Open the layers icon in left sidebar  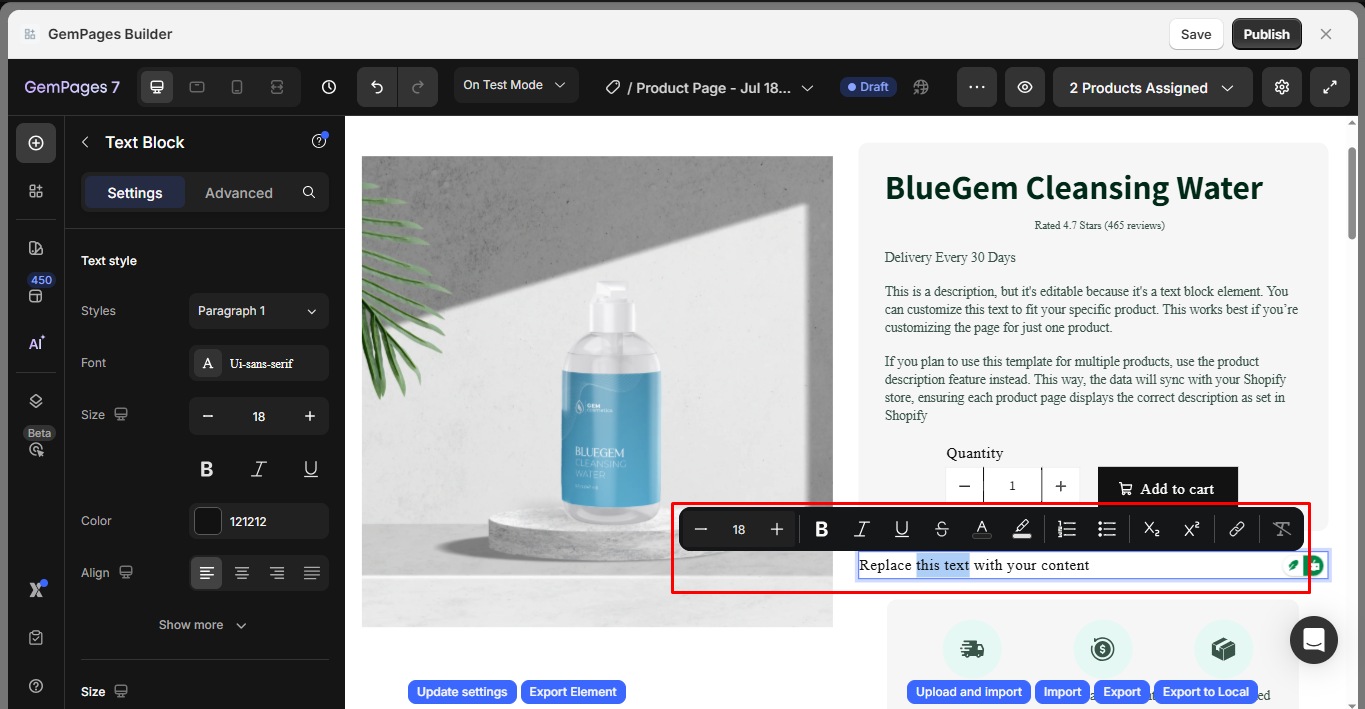(x=36, y=401)
